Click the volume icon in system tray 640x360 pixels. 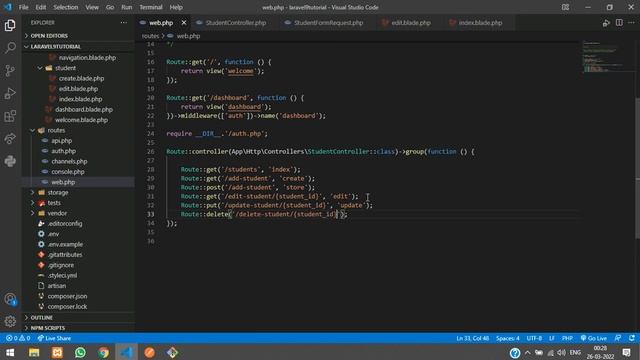[x=562, y=353]
